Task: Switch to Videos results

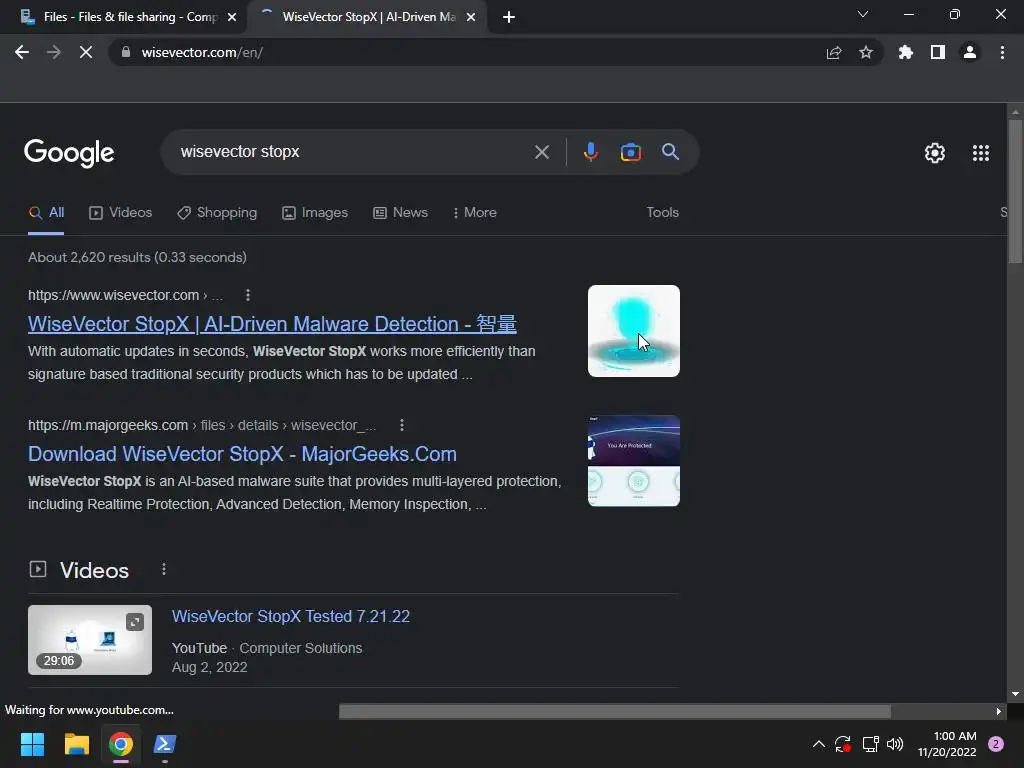Action: pyautogui.click(x=121, y=212)
